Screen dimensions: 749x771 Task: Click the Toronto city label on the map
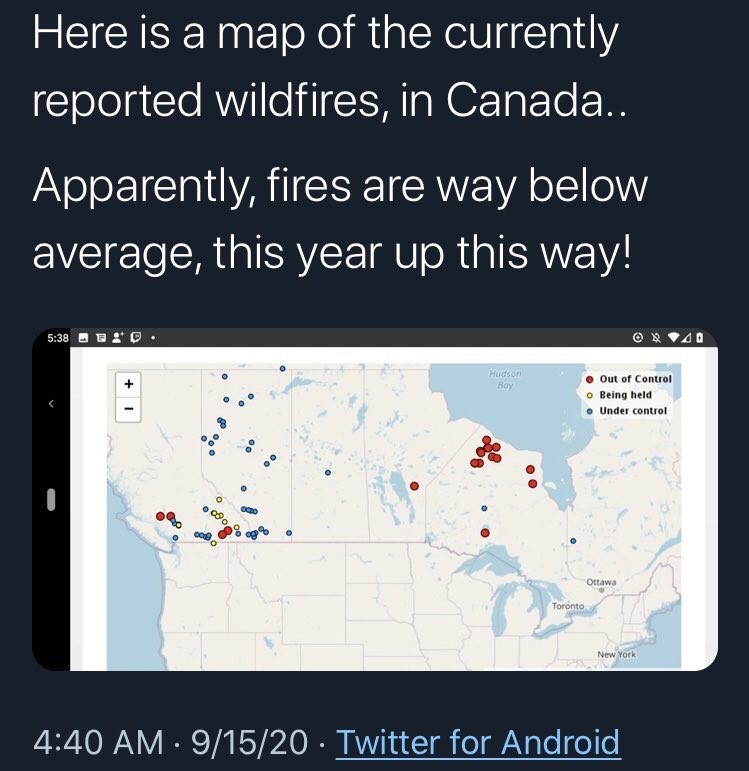click(x=568, y=606)
